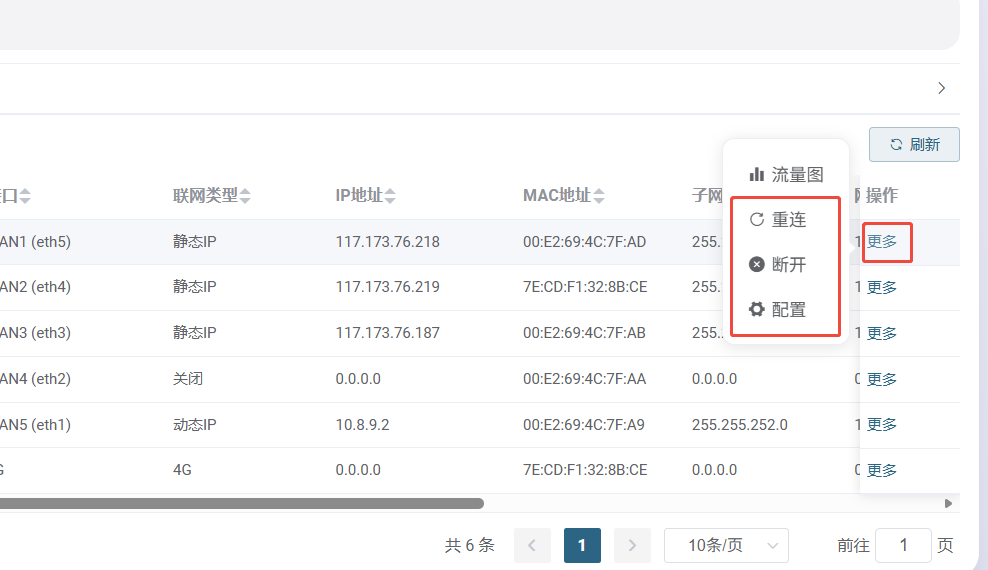Open the 10条/页 page size dropdown
The height and width of the screenshot is (570, 988).
pos(726,546)
